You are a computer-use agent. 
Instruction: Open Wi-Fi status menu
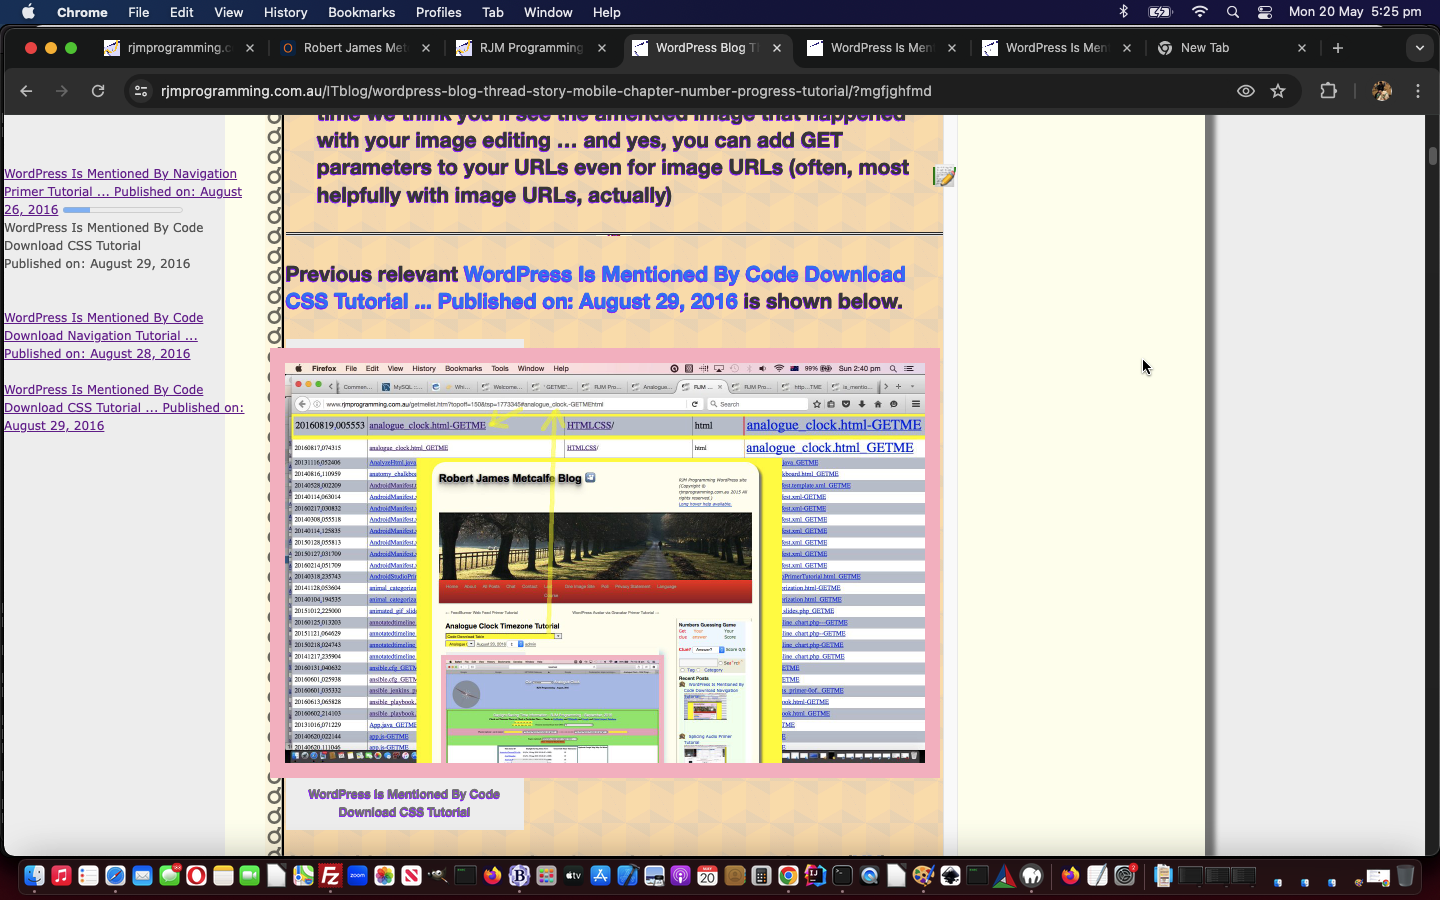point(1200,12)
